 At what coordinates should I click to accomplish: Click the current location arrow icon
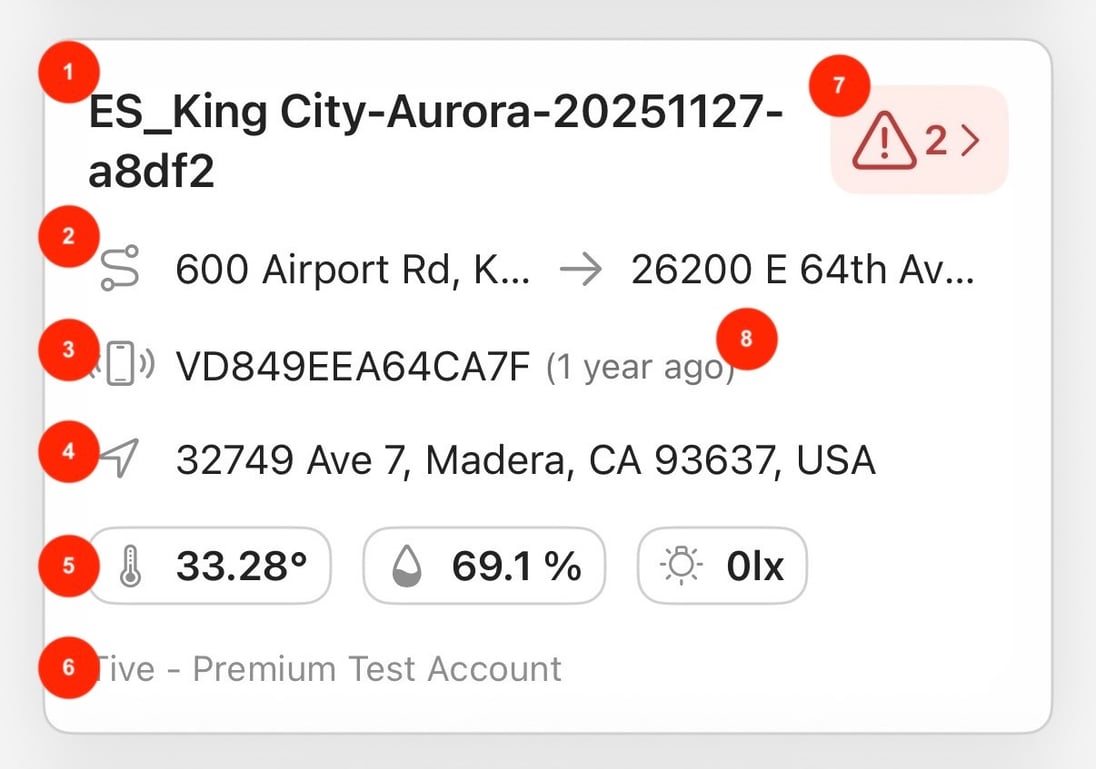pyautogui.click(x=120, y=460)
